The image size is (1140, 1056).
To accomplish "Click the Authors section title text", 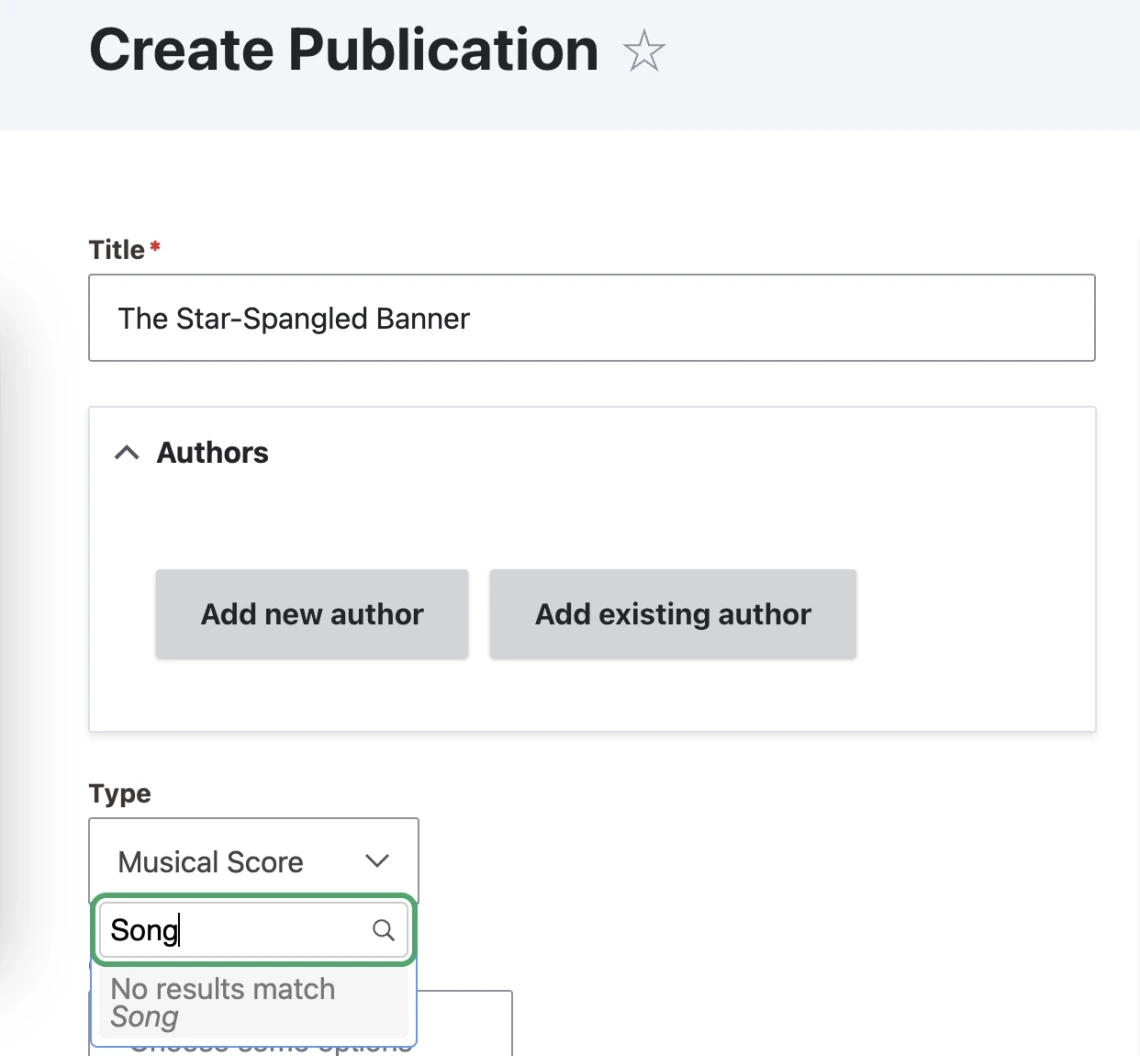I will 212,452.
